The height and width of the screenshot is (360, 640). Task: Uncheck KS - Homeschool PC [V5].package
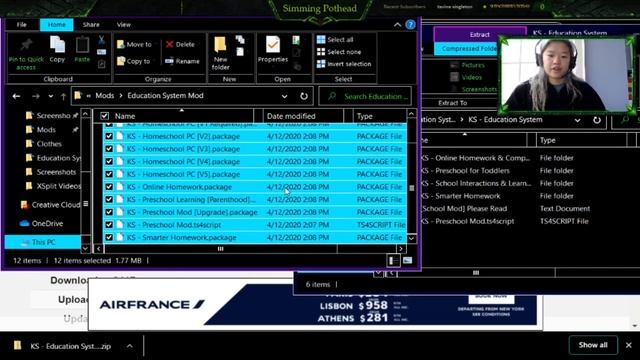click(109, 174)
